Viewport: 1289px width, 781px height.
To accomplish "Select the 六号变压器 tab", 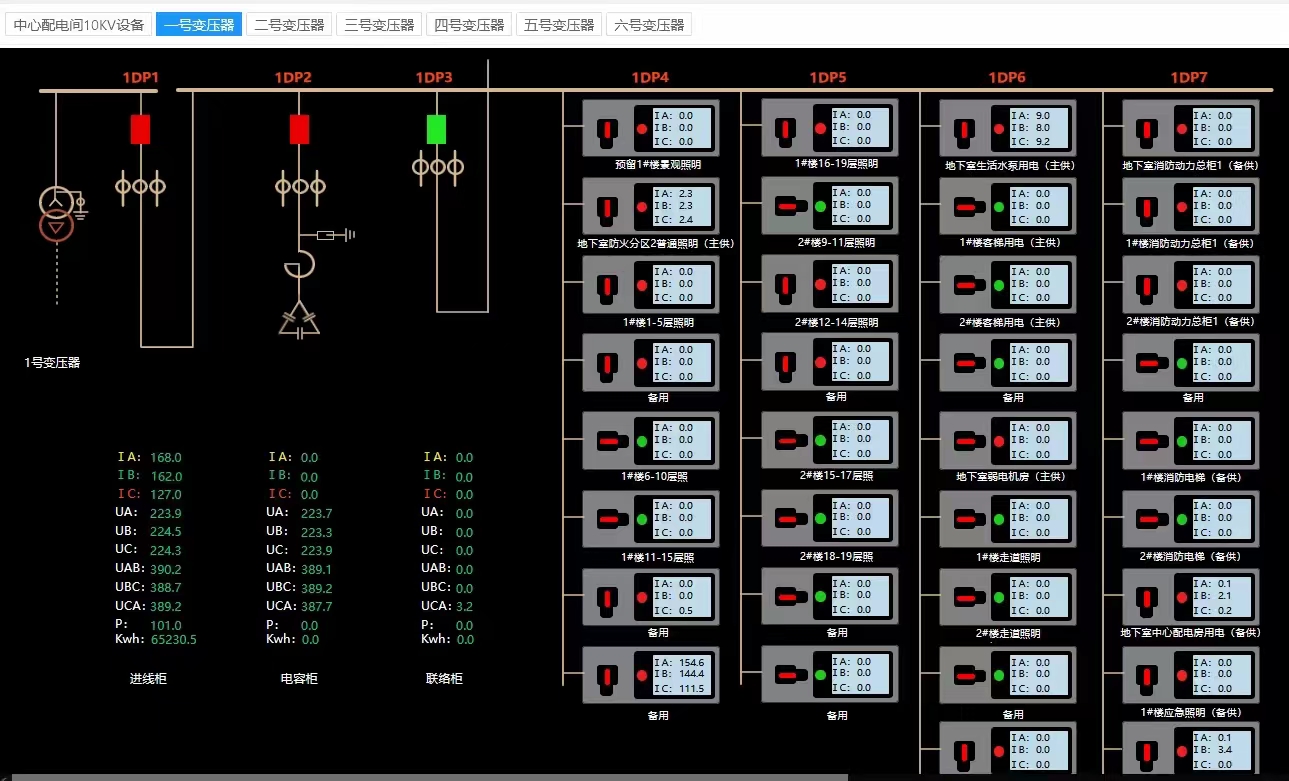I will (x=649, y=25).
